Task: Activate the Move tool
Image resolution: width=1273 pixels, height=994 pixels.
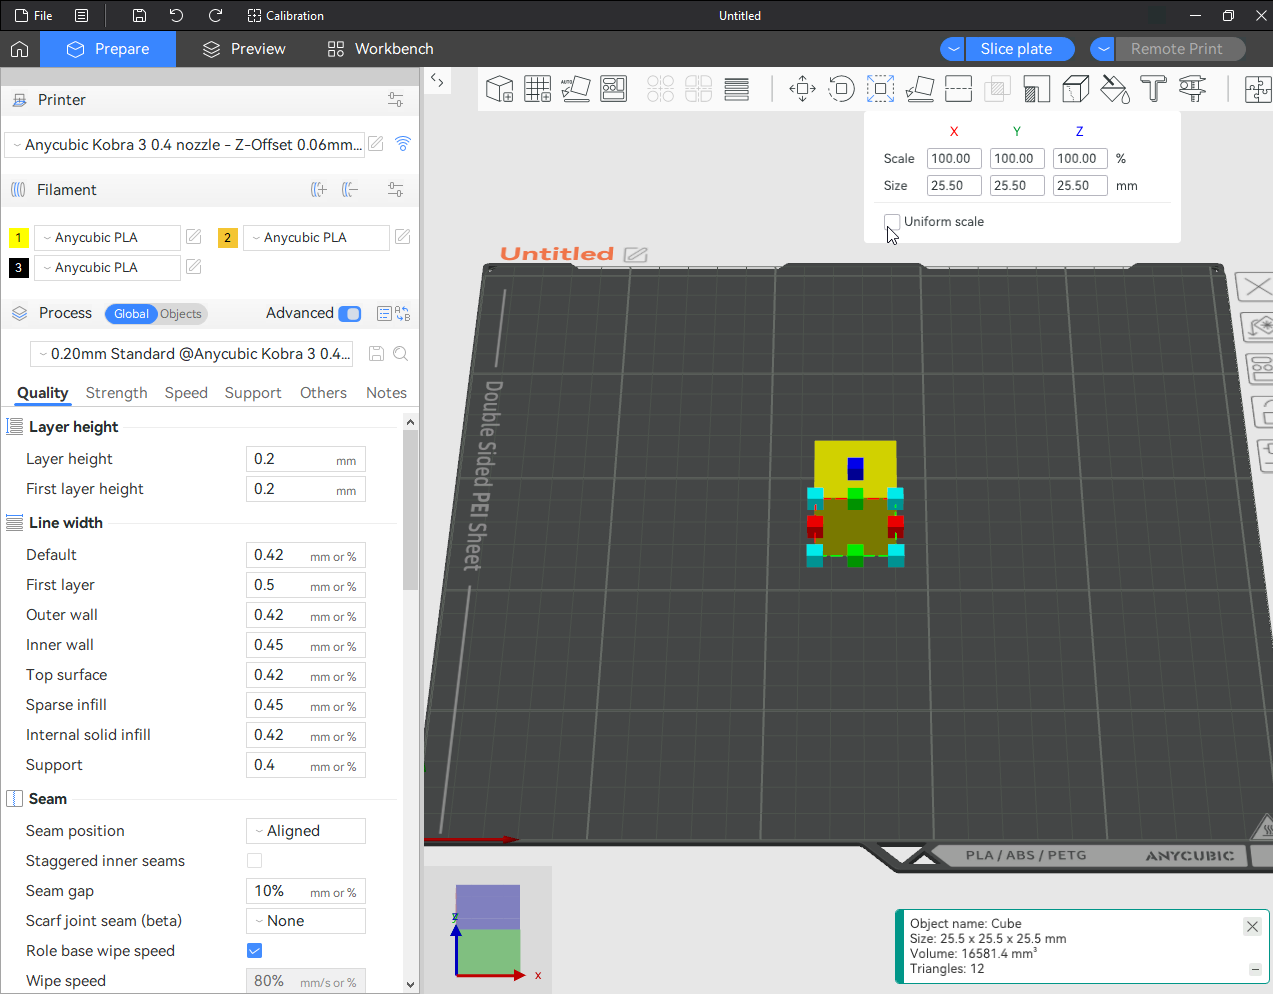Action: click(802, 89)
